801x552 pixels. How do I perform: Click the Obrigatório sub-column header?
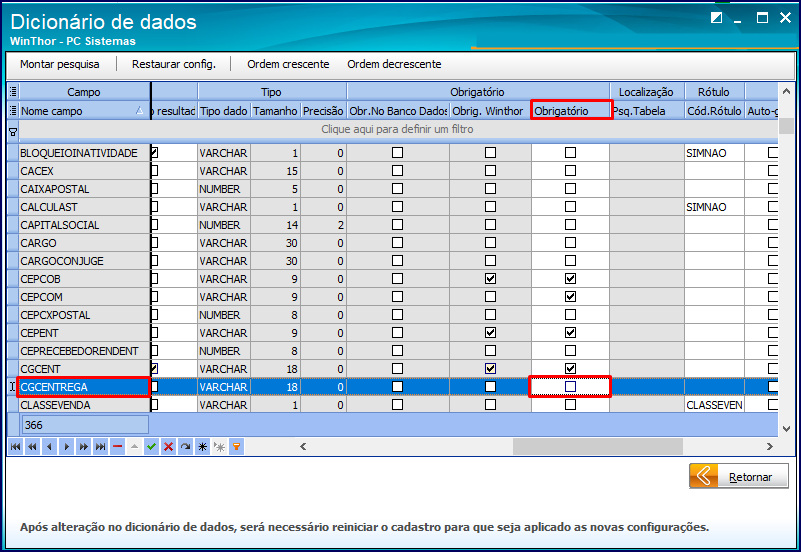(571, 111)
